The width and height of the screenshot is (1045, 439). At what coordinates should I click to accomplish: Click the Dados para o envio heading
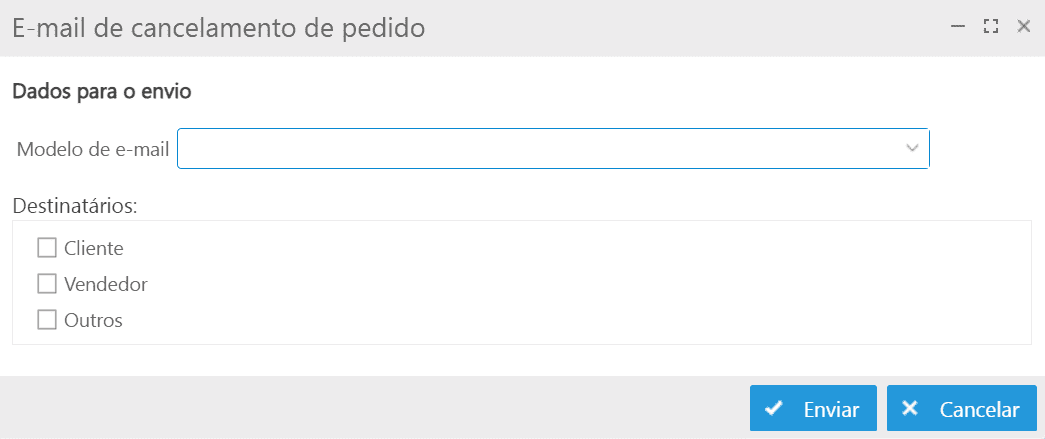(x=101, y=92)
